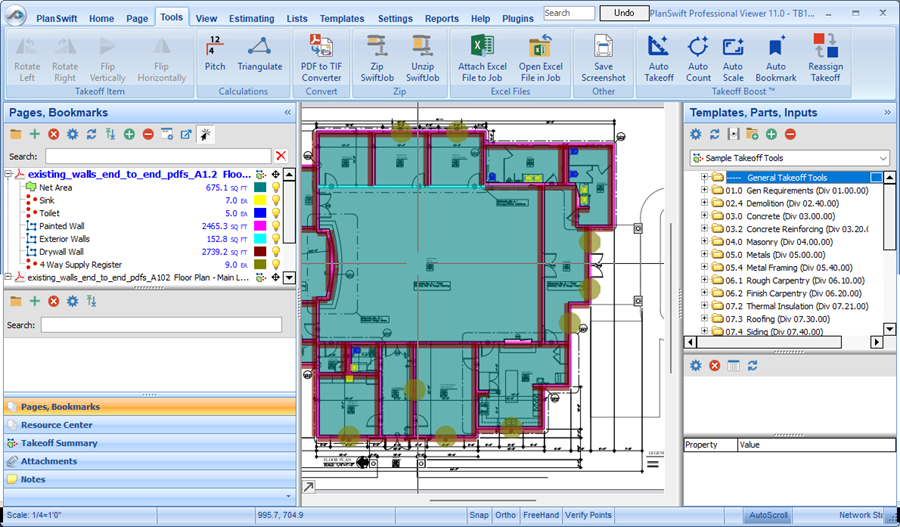Open Takeoff Summary panel
900x527 pixels.
[x=150, y=443]
